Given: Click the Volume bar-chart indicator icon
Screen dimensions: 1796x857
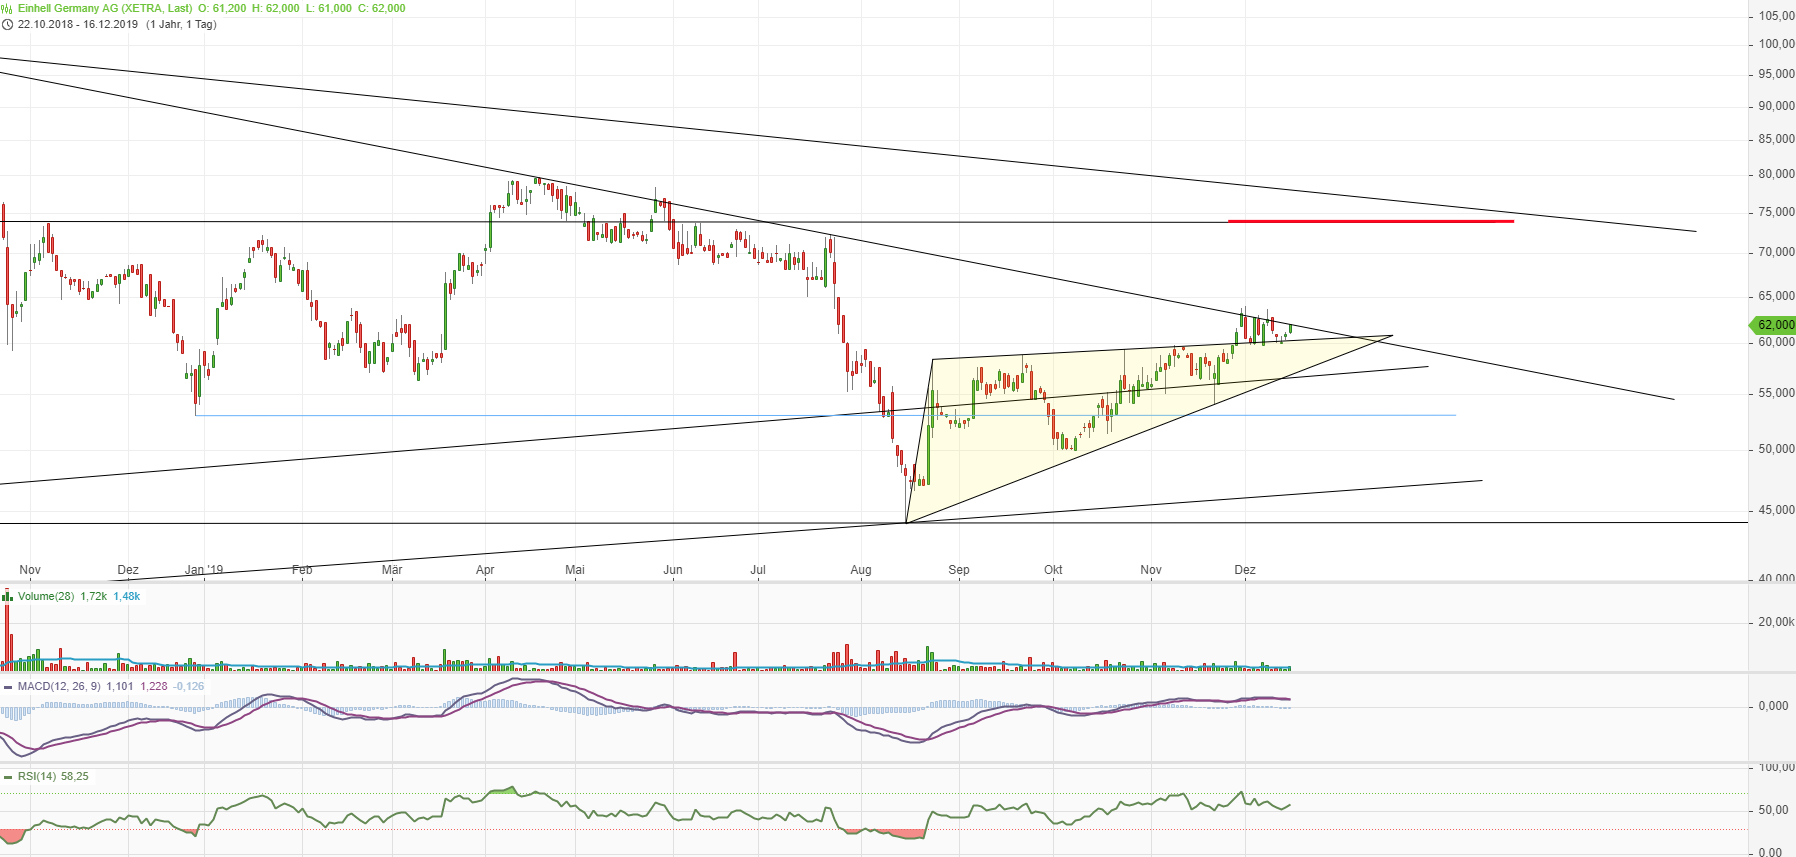Looking at the screenshot, I should pos(8,596).
